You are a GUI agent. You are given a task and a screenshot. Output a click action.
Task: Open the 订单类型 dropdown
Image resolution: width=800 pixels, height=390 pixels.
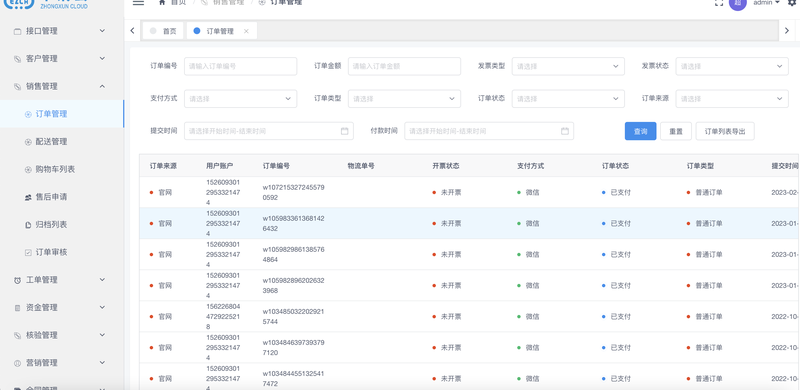[404, 99]
